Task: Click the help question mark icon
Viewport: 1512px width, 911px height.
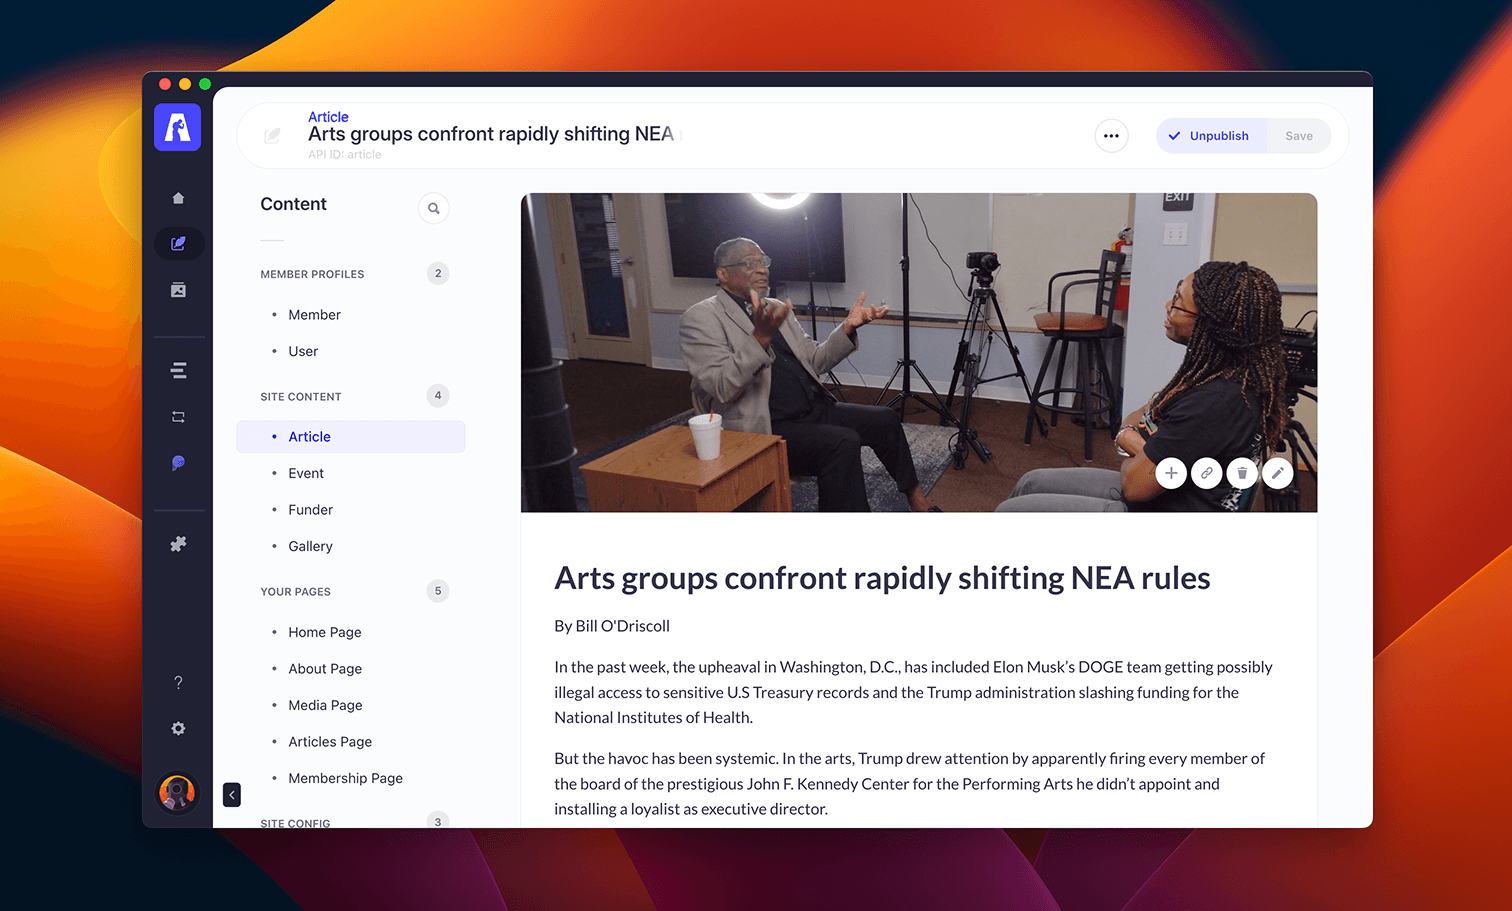Action: (x=178, y=683)
